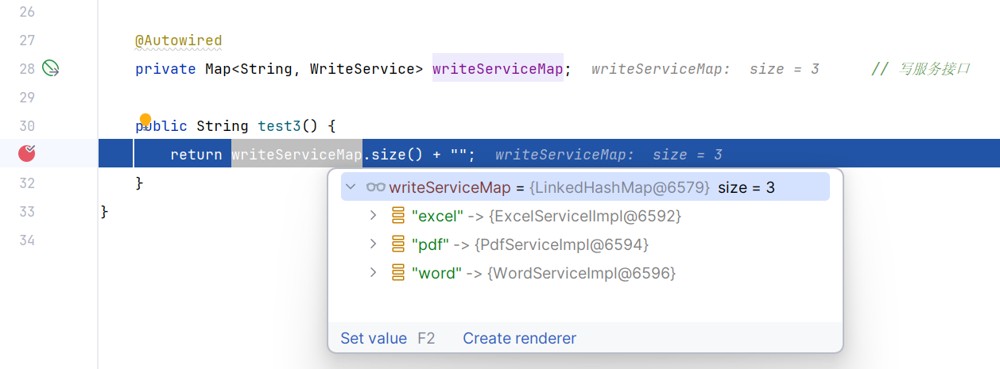This screenshot has width=1000, height=369.
Task: Click the @Autowired annotation
Action: 179,41
